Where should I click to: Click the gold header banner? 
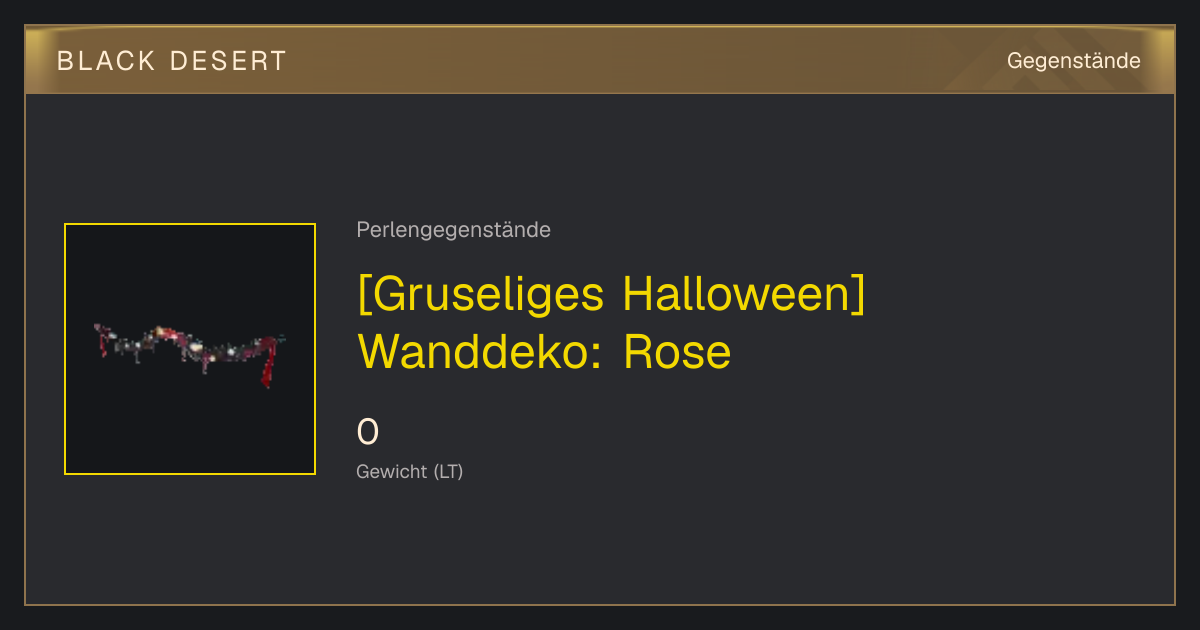[600, 60]
